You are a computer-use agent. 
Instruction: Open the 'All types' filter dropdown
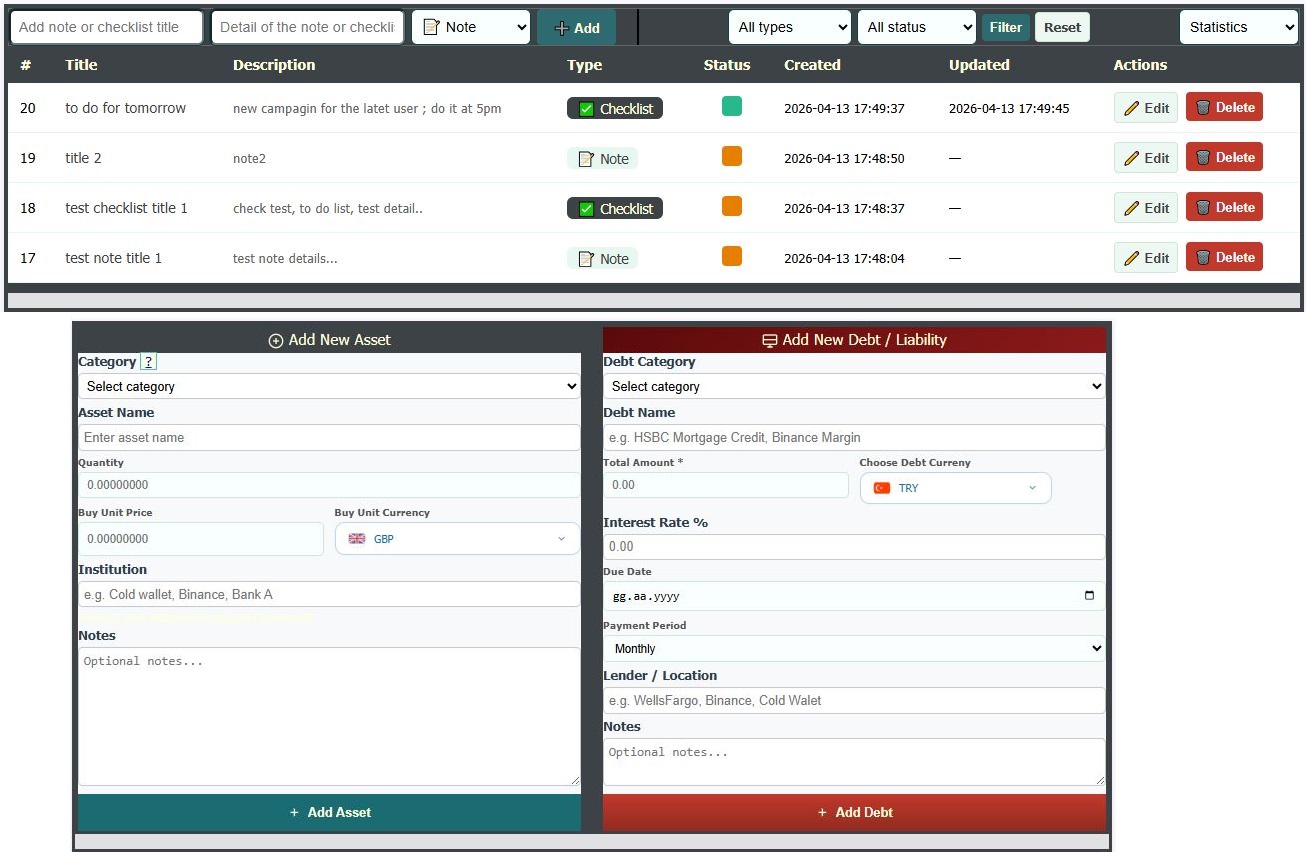tap(790, 27)
